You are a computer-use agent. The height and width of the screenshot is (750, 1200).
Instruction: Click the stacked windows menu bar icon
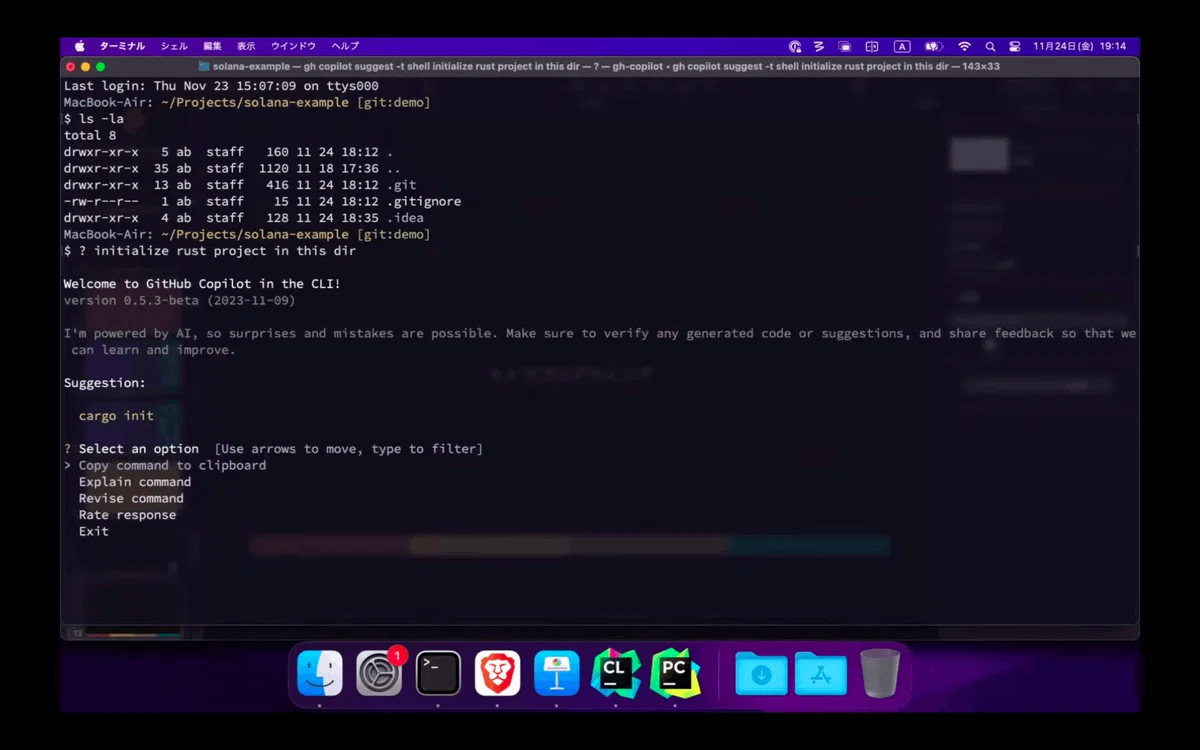(845, 46)
